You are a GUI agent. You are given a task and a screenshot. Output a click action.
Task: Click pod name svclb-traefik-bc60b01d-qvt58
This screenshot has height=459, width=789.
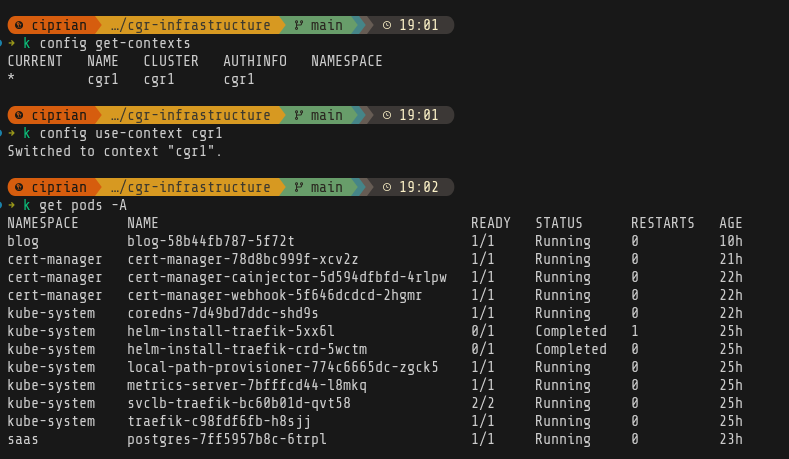pyautogui.click(x=239, y=404)
